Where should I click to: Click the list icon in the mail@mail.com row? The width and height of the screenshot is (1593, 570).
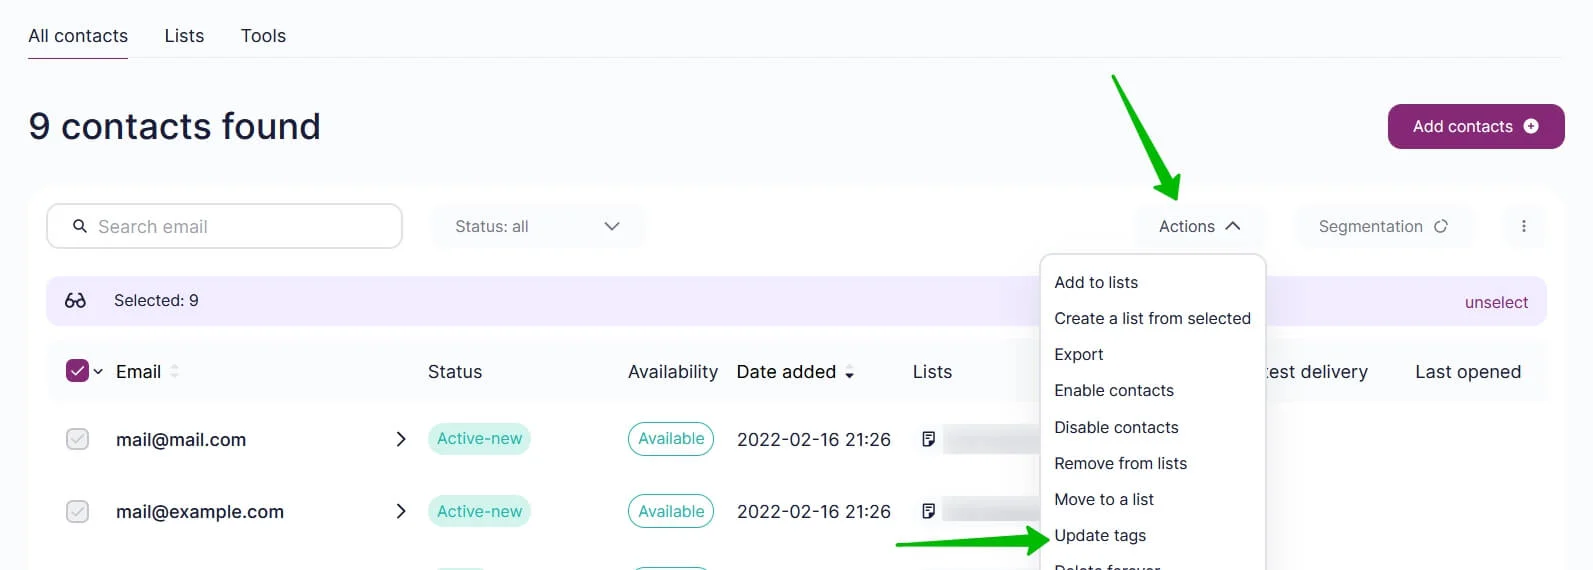(928, 439)
